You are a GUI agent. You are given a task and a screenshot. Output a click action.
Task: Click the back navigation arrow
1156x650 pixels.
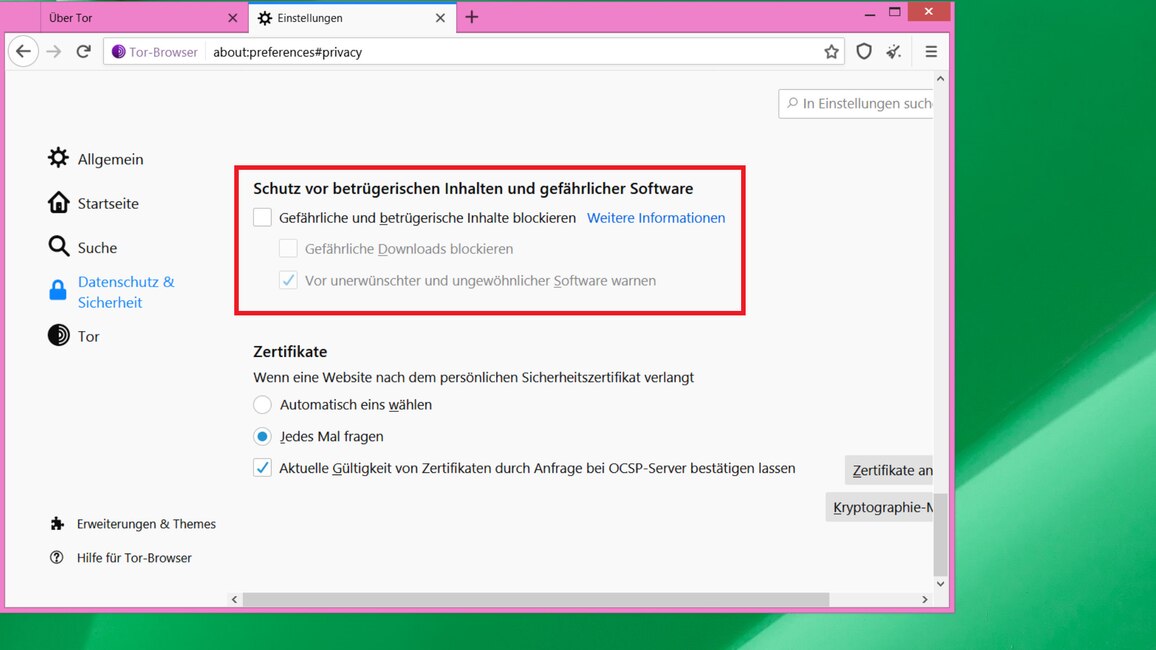[24, 52]
